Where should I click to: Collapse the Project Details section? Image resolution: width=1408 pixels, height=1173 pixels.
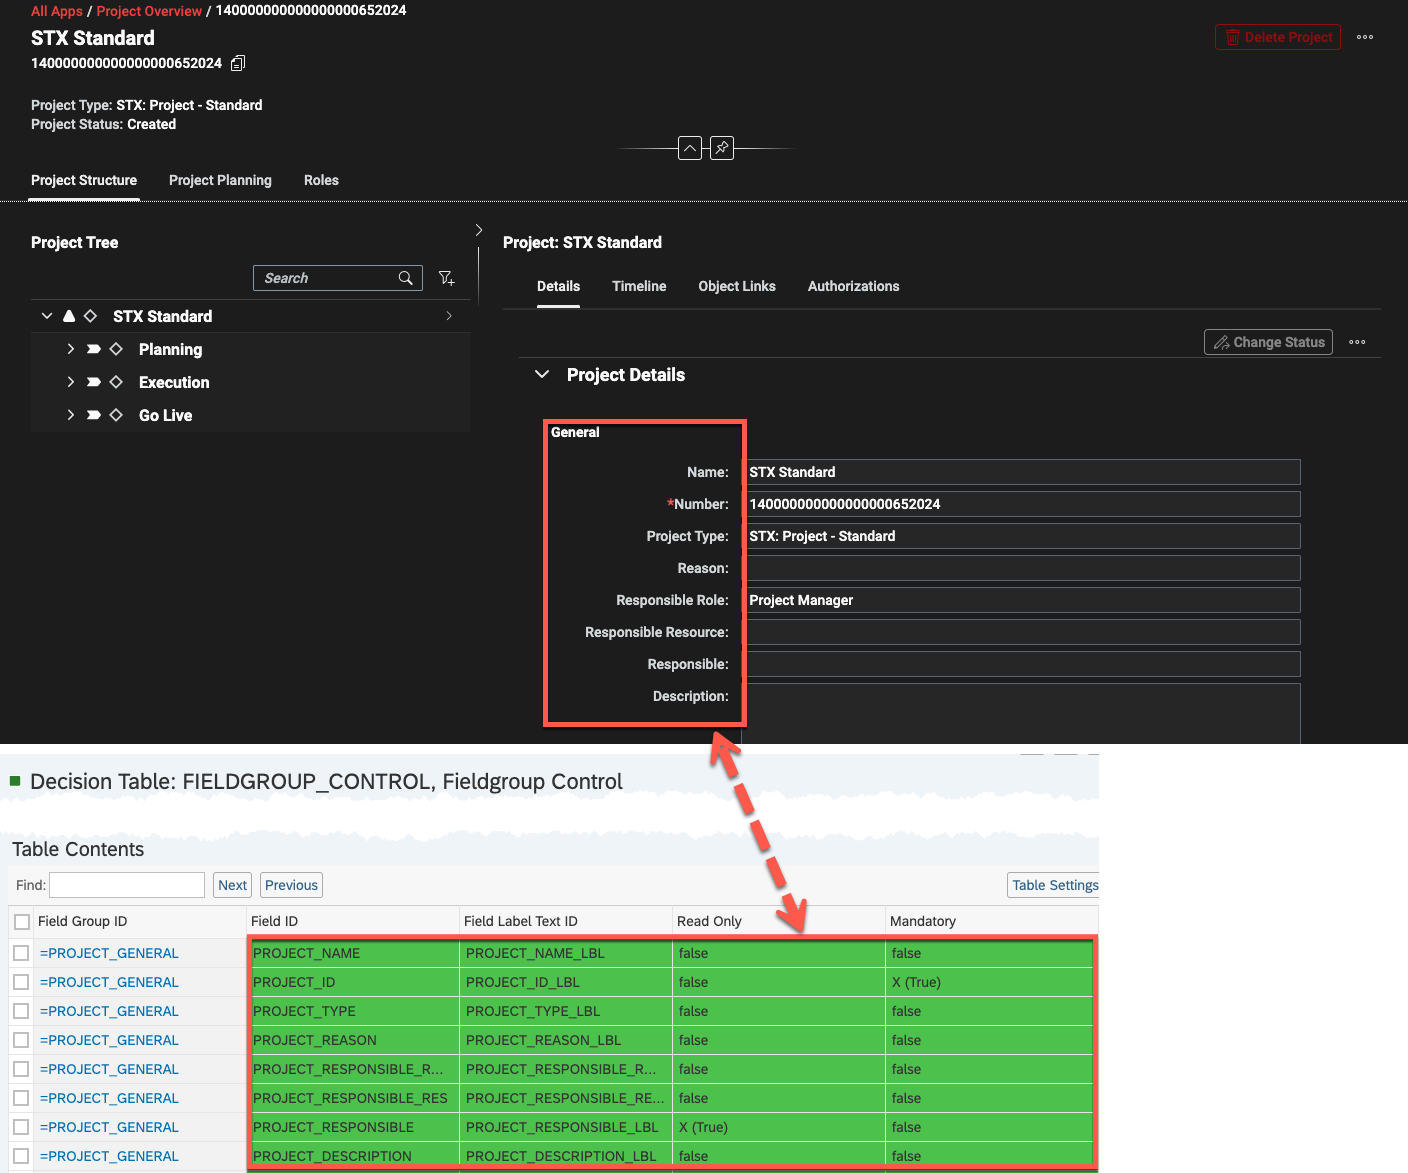point(542,374)
